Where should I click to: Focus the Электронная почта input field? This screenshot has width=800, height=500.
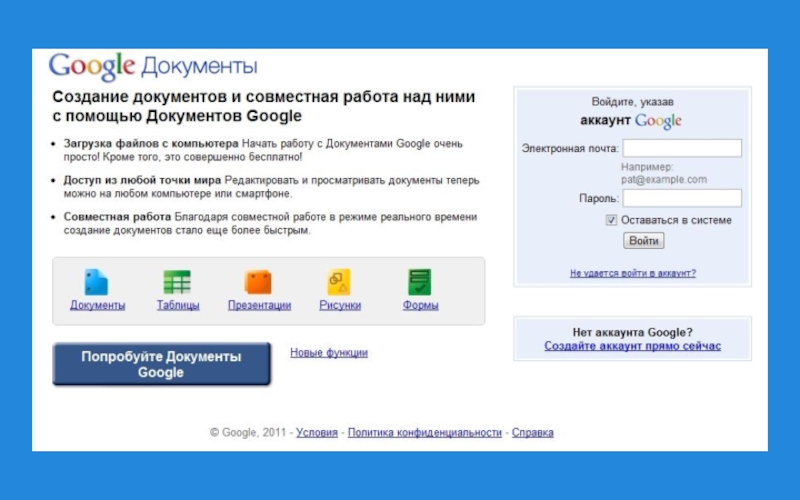(x=682, y=148)
